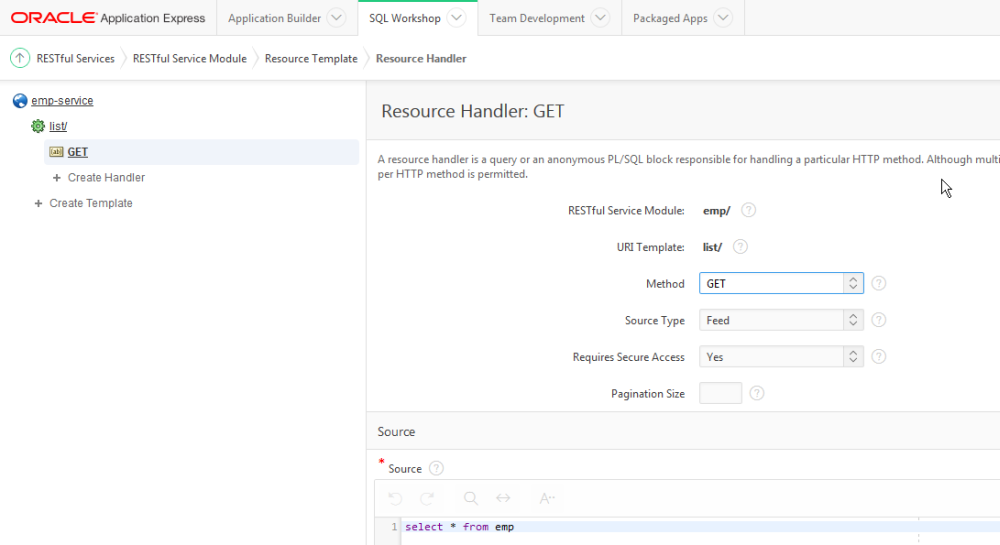Open the Source Type dropdown showing Feed
The height and width of the screenshot is (545, 1000).
point(780,320)
